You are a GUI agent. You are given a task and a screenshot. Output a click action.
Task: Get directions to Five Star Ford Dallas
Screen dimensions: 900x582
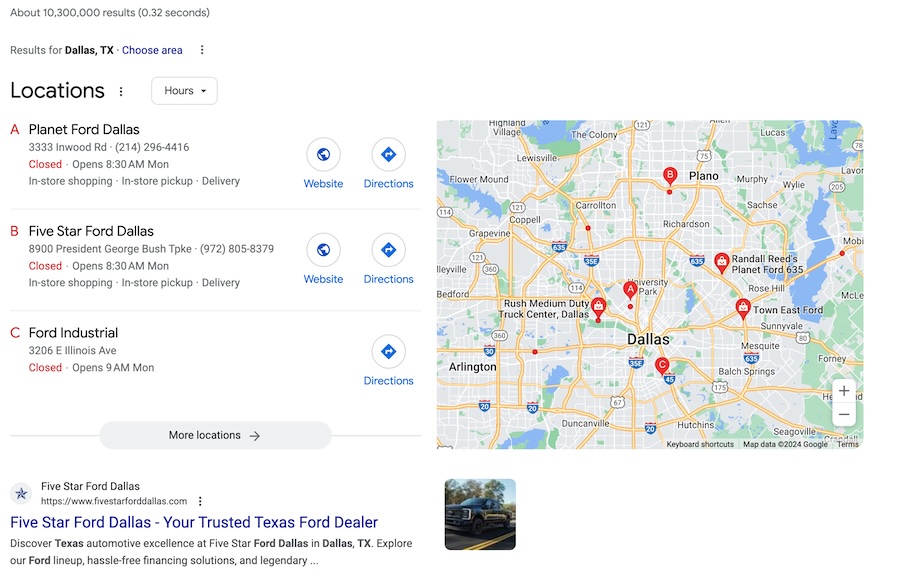[x=388, y=250]
